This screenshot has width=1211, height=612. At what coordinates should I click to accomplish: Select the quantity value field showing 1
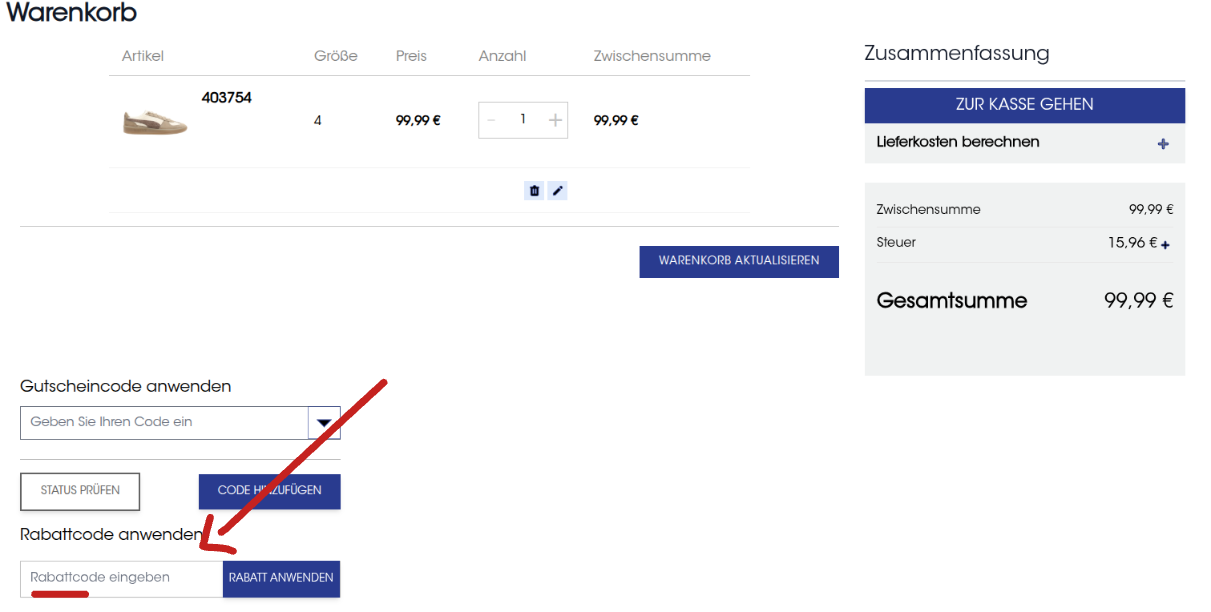[522, 119]
